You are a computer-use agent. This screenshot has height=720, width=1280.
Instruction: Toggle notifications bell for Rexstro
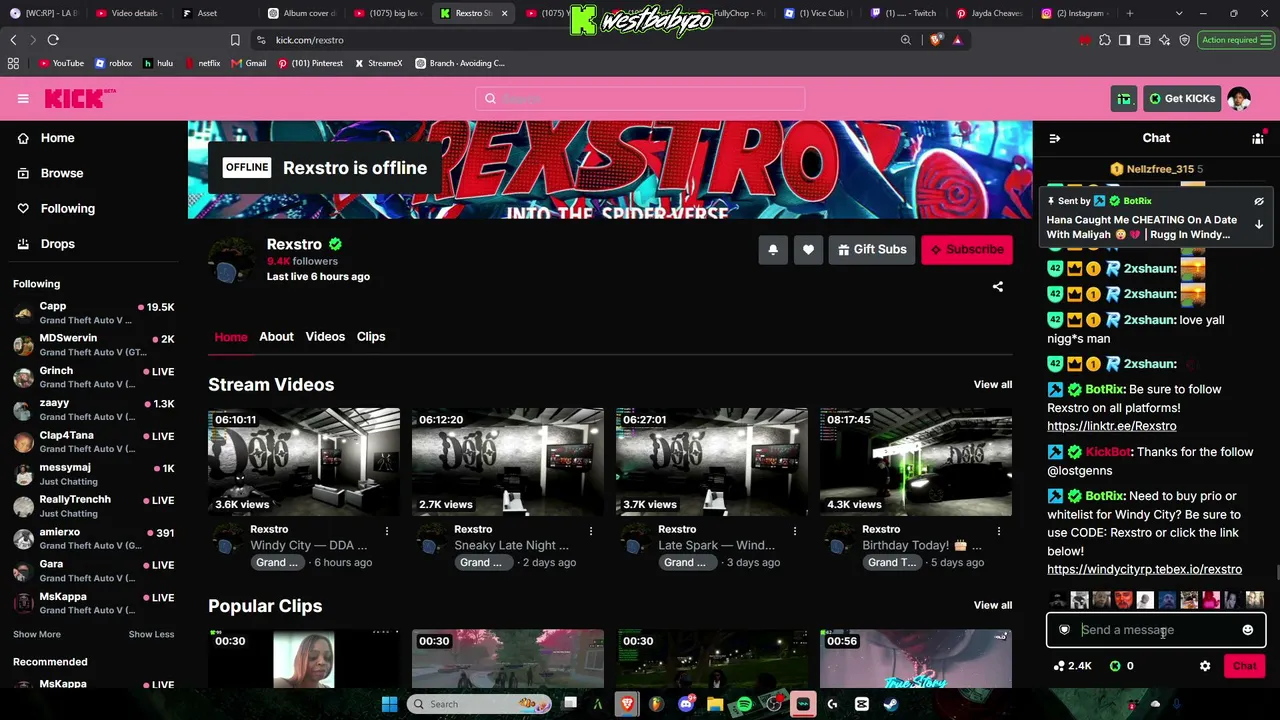tap(773, 250)
